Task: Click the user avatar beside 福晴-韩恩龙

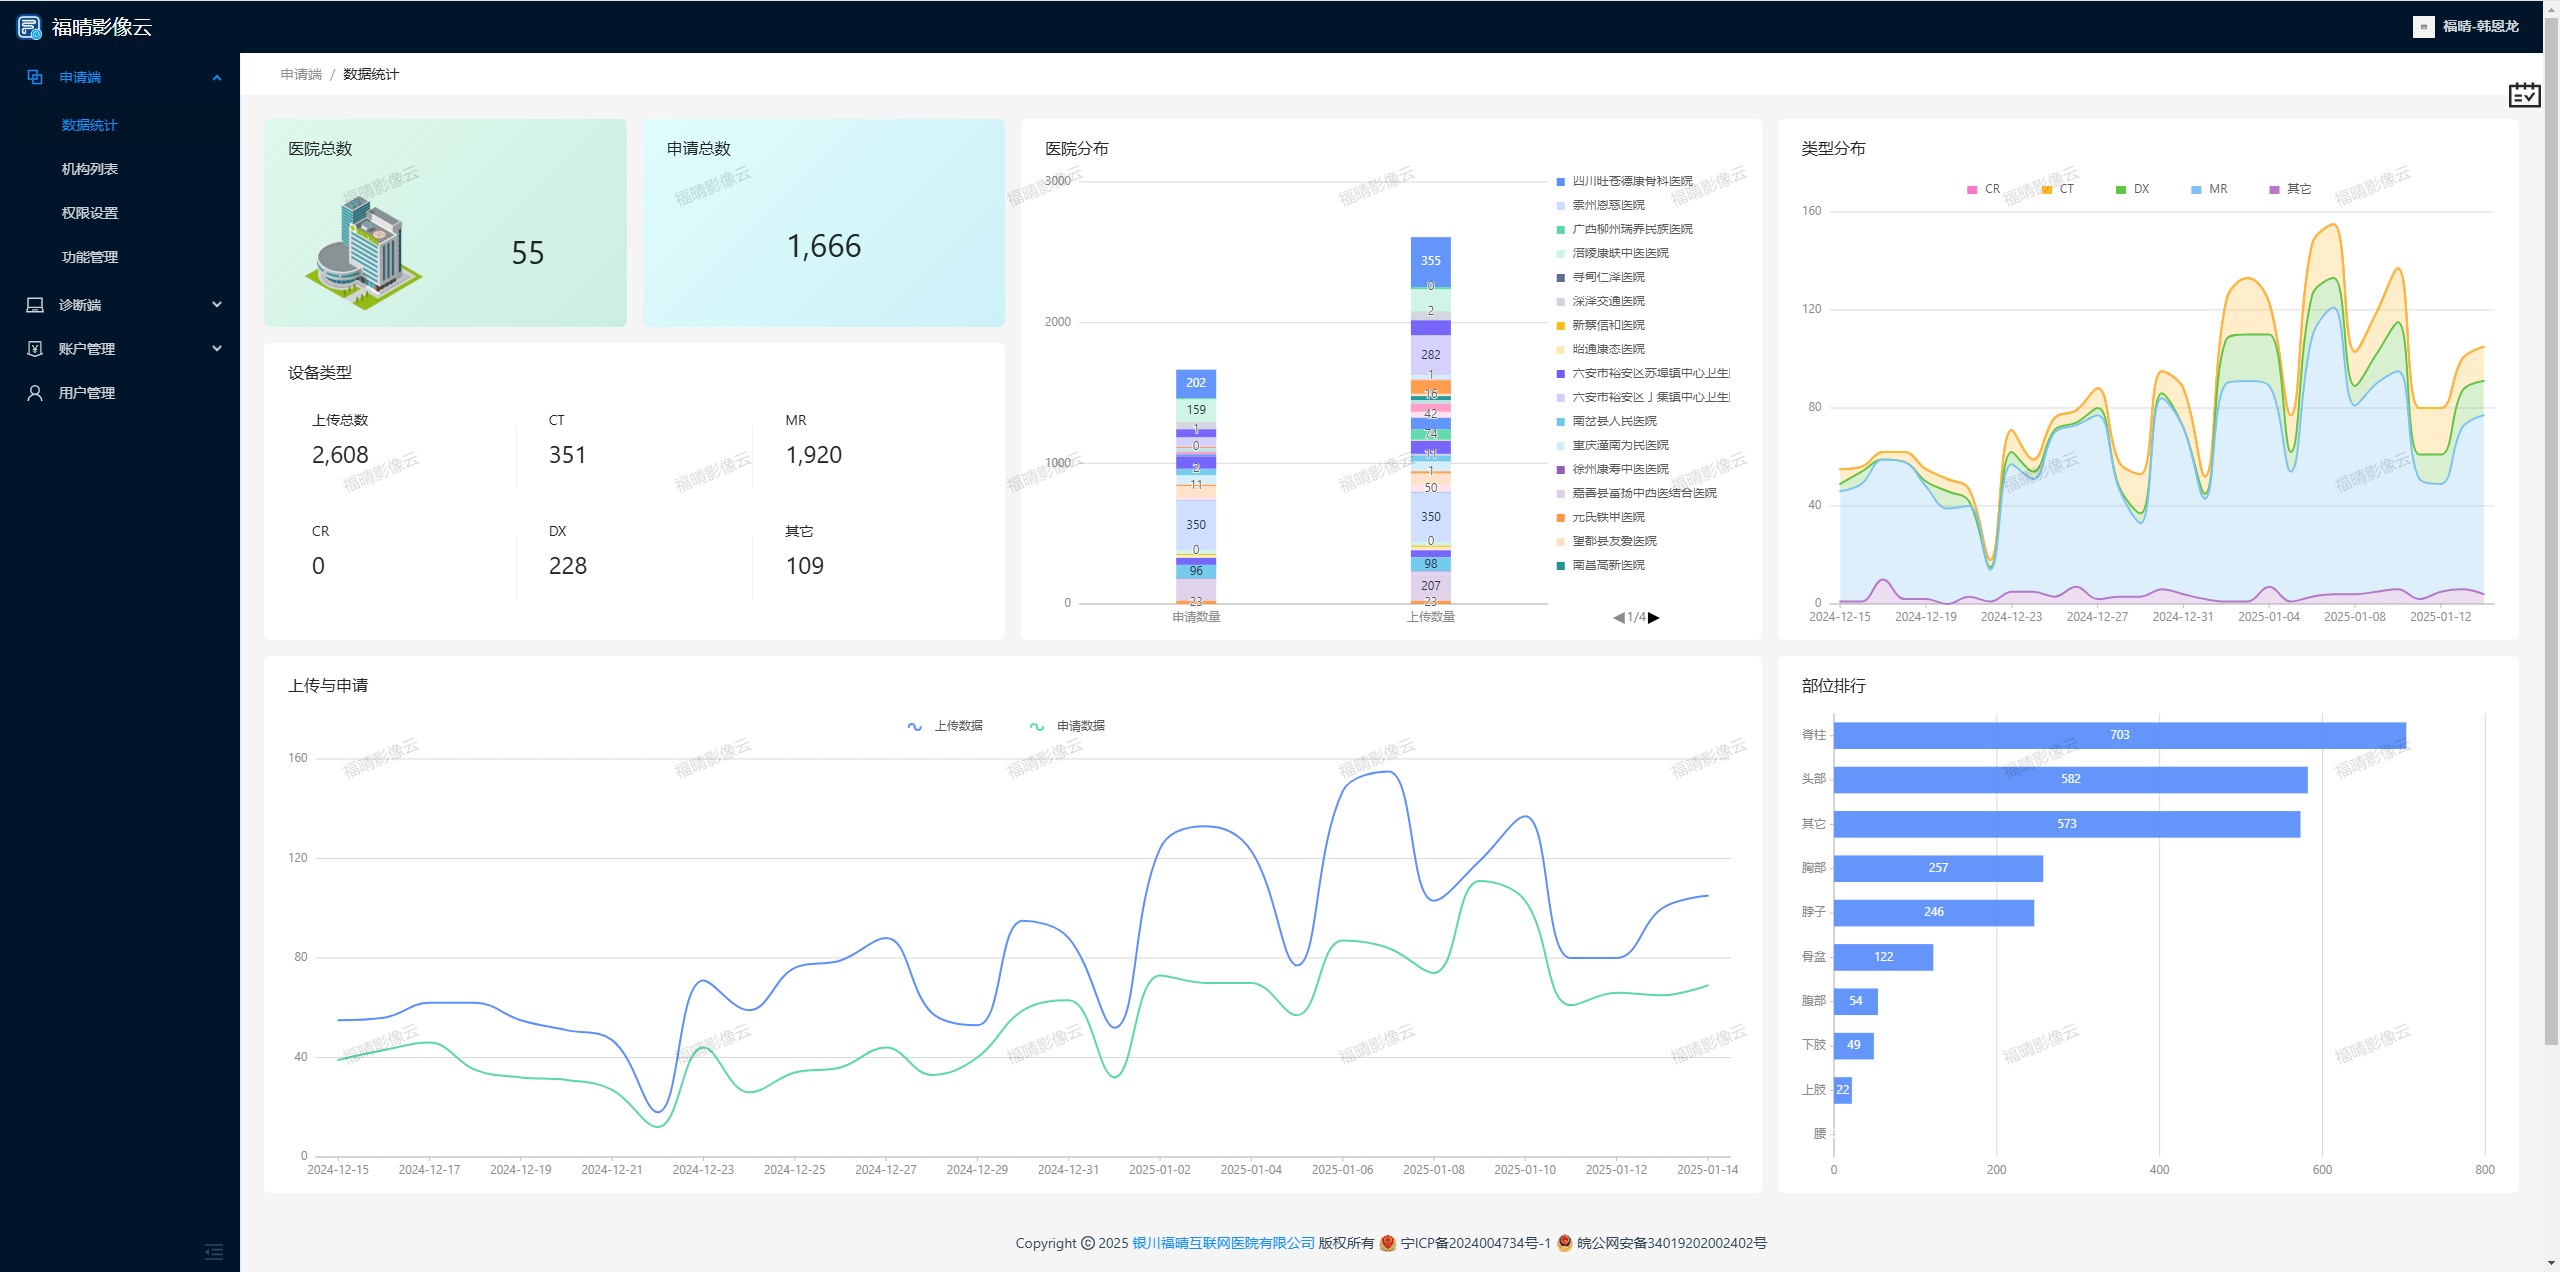Action: (2423, 27)
